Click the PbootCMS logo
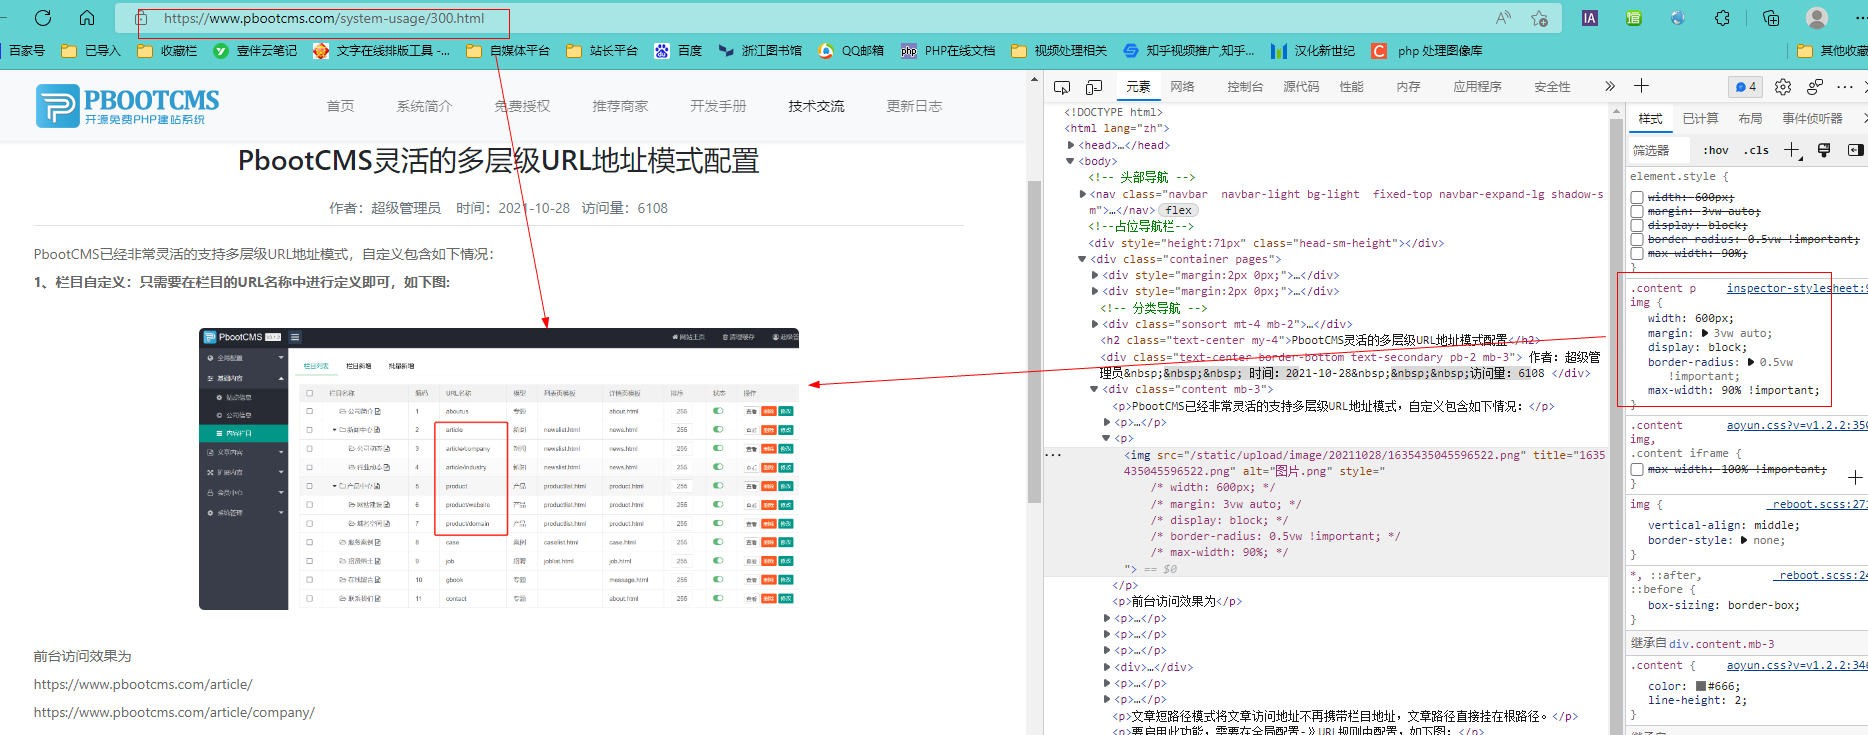The image size is (1868, 735). [x=127, y=106]
